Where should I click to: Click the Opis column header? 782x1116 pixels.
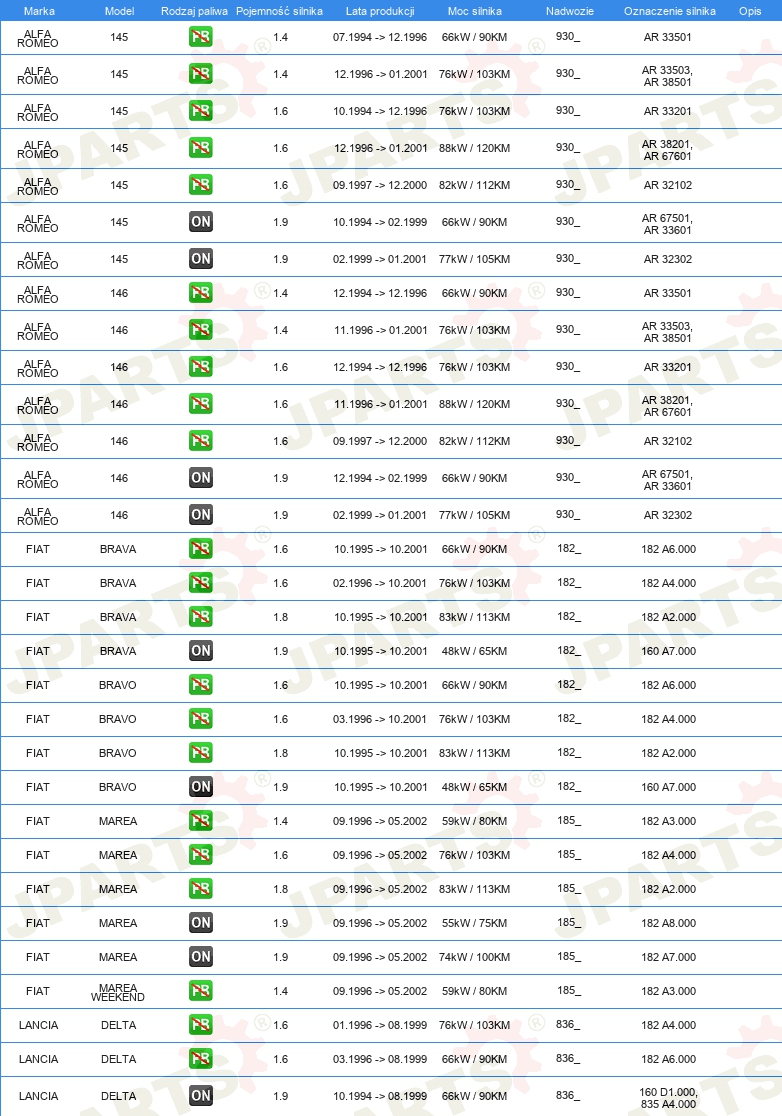point(750,11)
